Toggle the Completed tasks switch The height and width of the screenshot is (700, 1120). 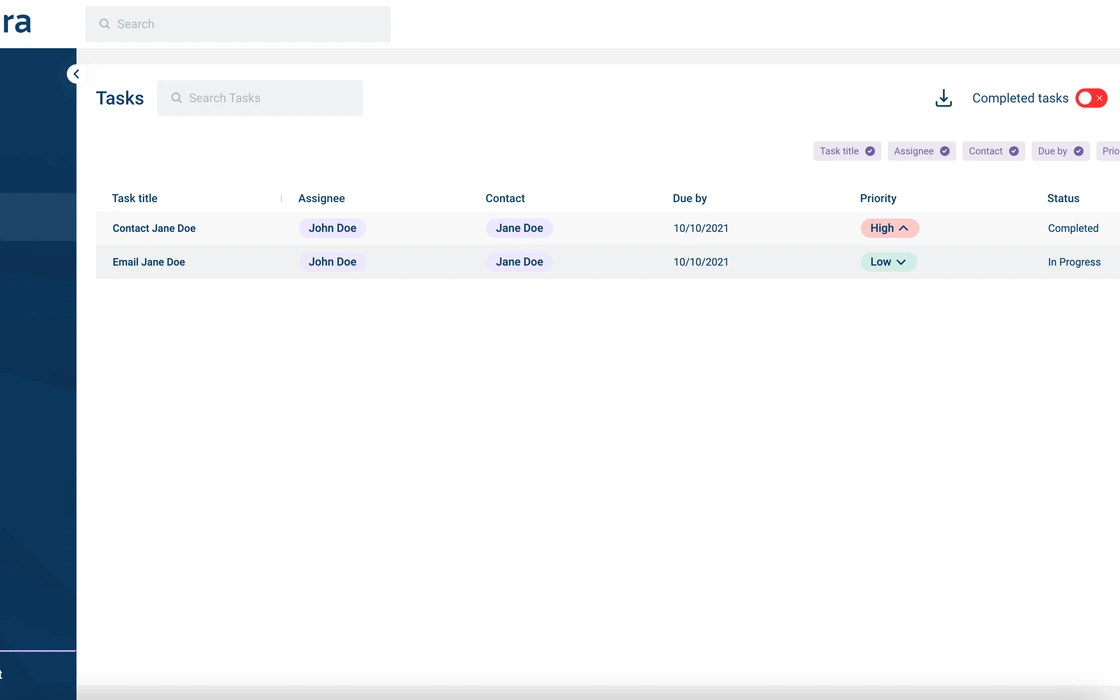1091,98
